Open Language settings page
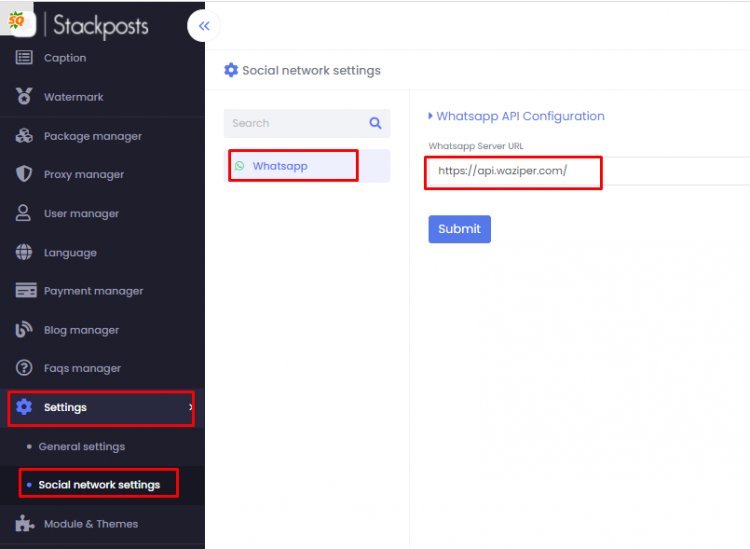 (x=102, y=253)
